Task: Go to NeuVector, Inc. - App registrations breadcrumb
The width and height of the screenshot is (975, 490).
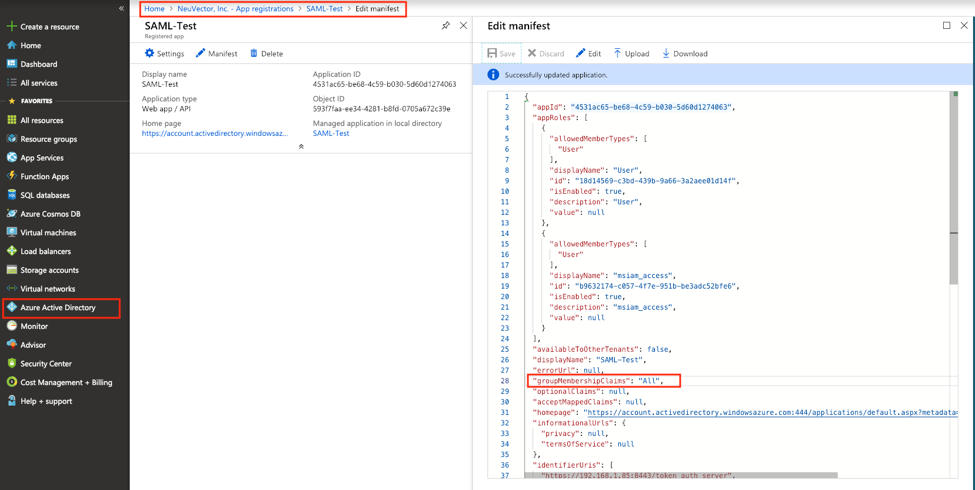Action: [236, 9]
